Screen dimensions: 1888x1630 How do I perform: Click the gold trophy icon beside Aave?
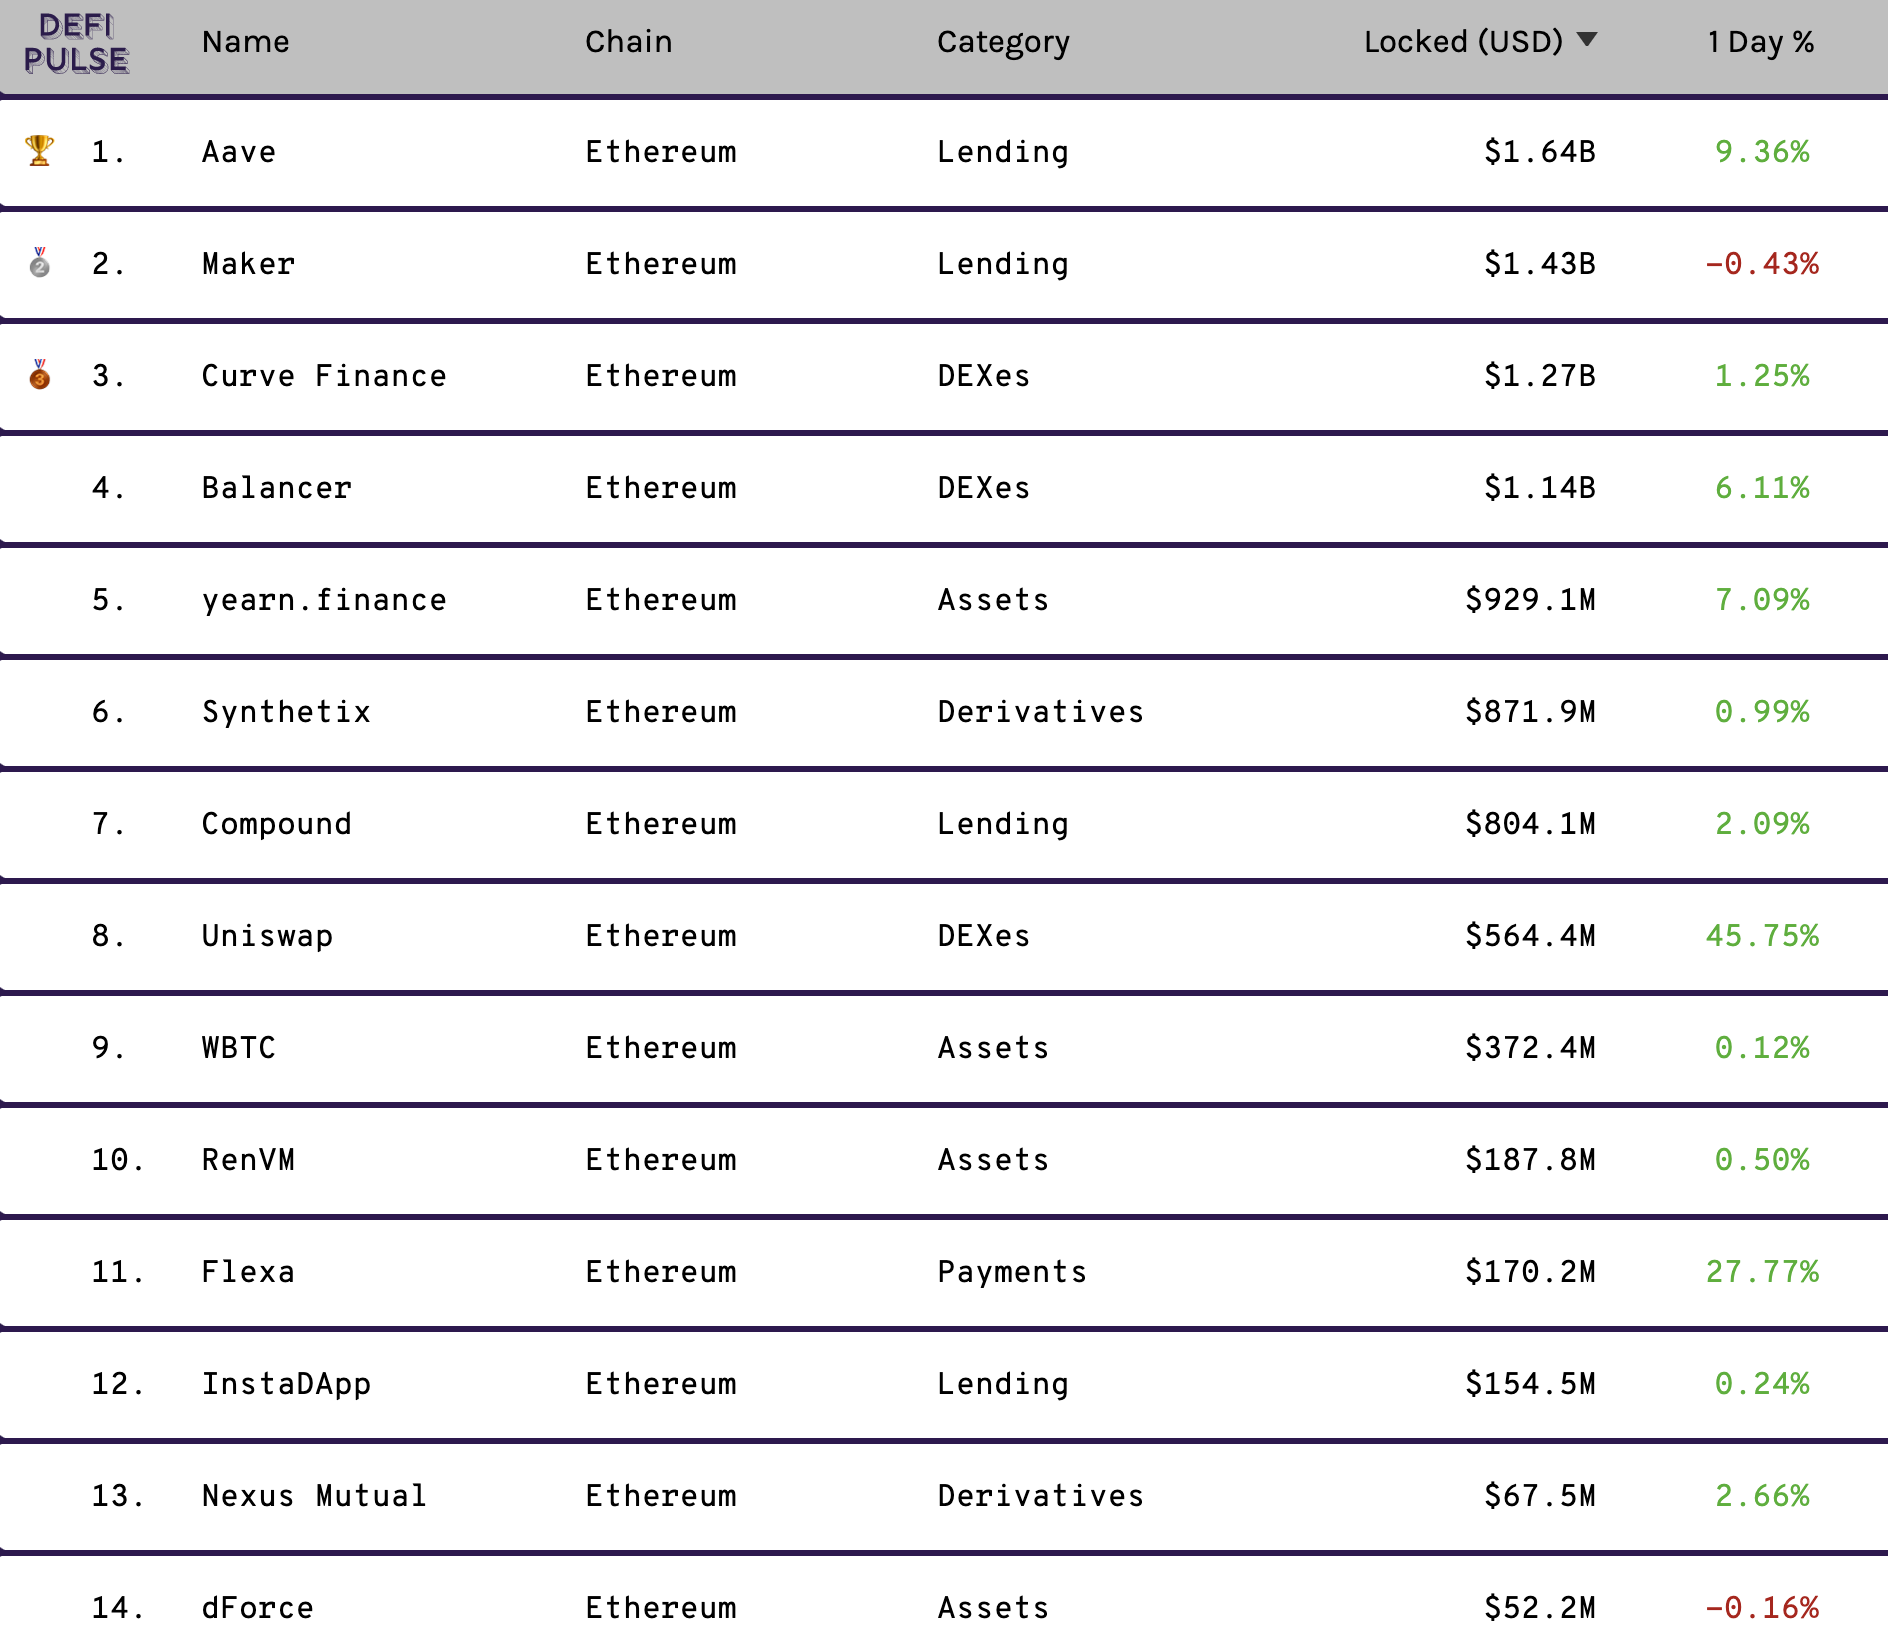(x=39, y=150)
